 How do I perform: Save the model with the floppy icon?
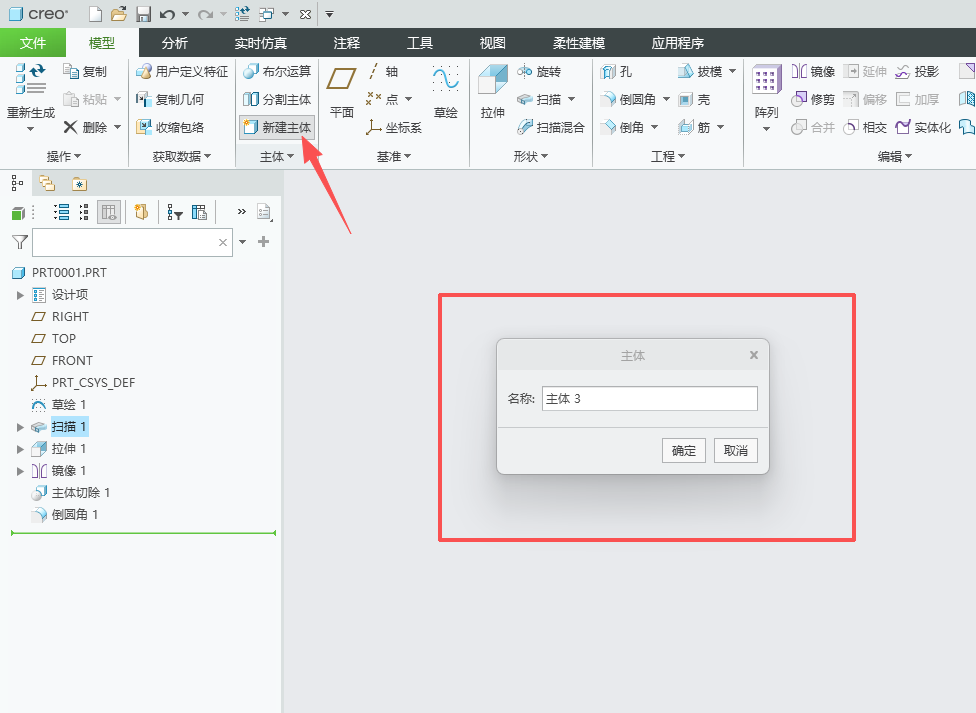[143, 14]
